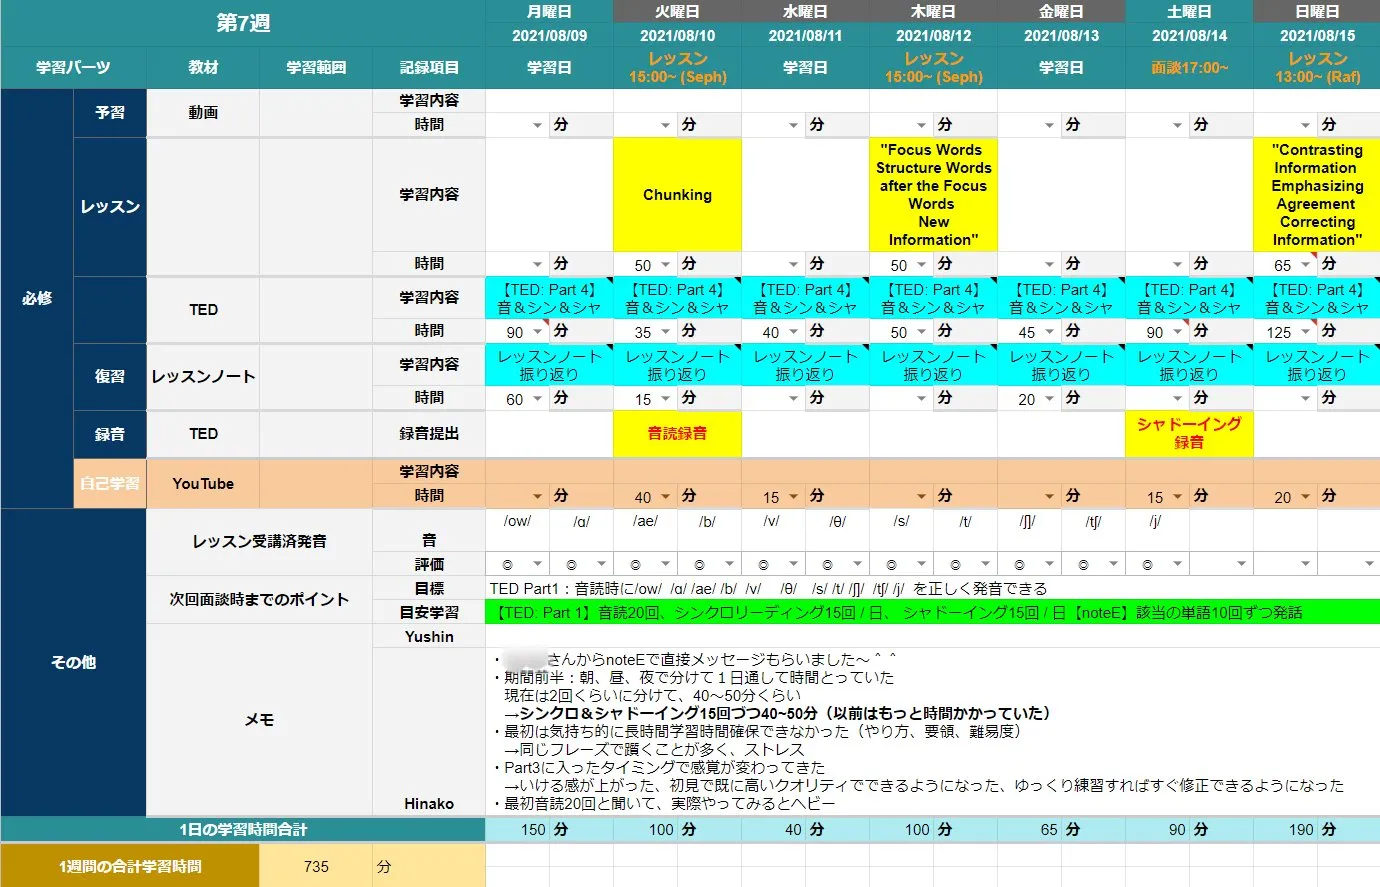Select Wednesday's レッスンノート振り返り cell
Screen dimensions: 1380x887
pos(805,365)
